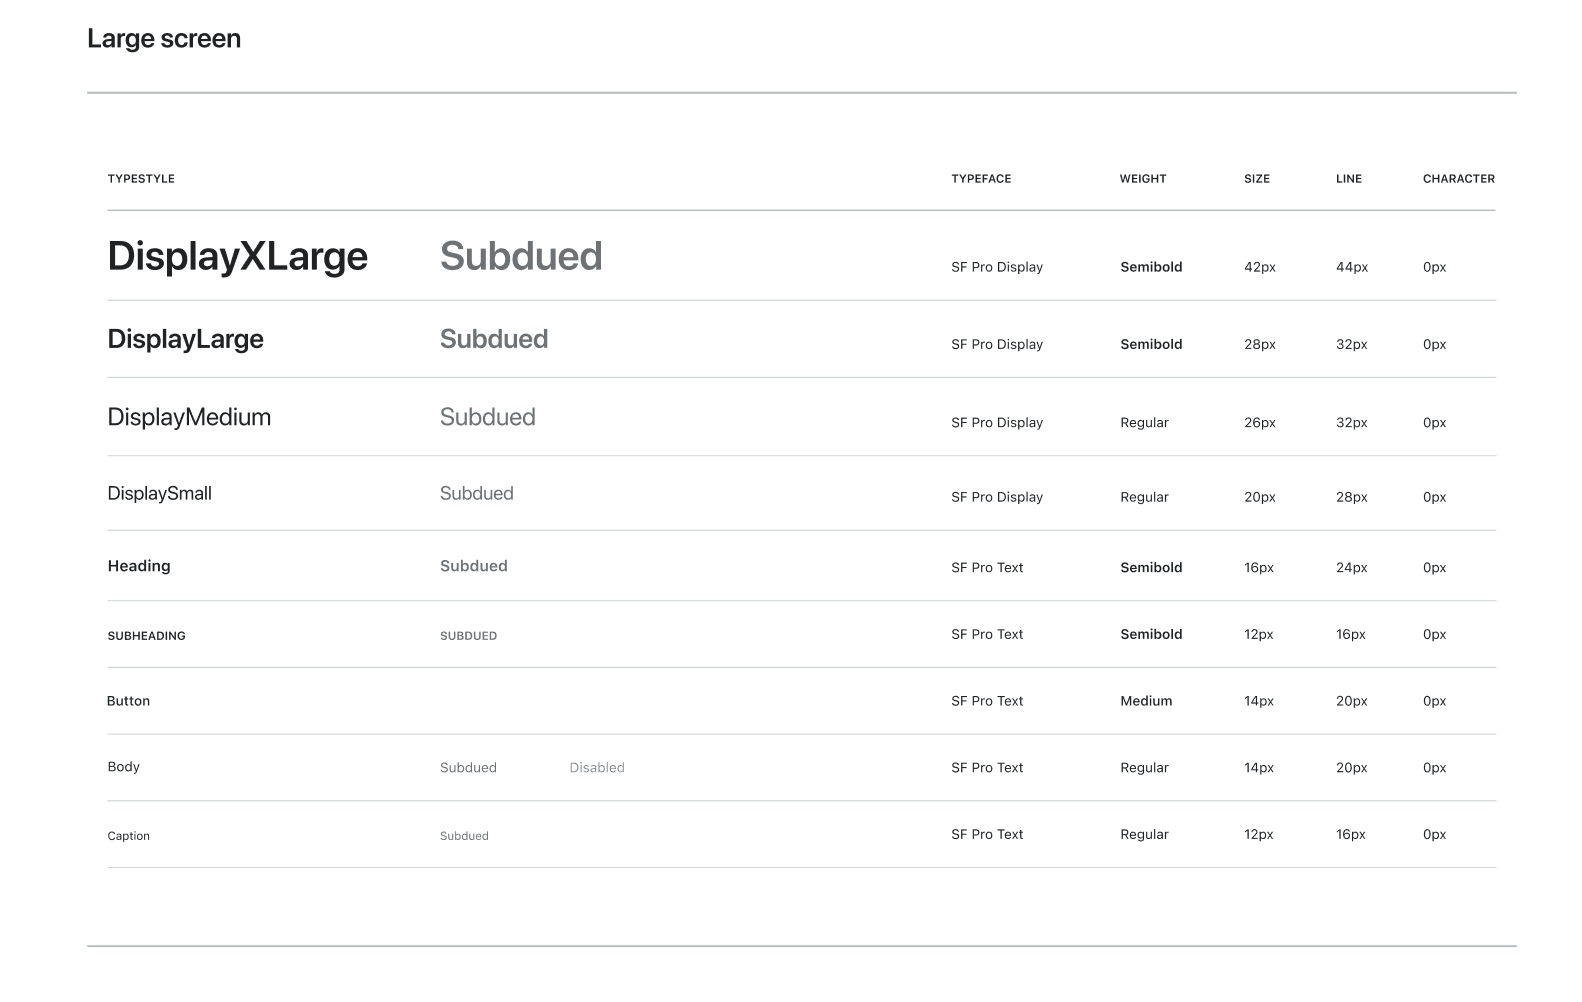Click the CHARACTER column header
The height and width of the screenshot is (1002, 1582).
click(1459, 179)
